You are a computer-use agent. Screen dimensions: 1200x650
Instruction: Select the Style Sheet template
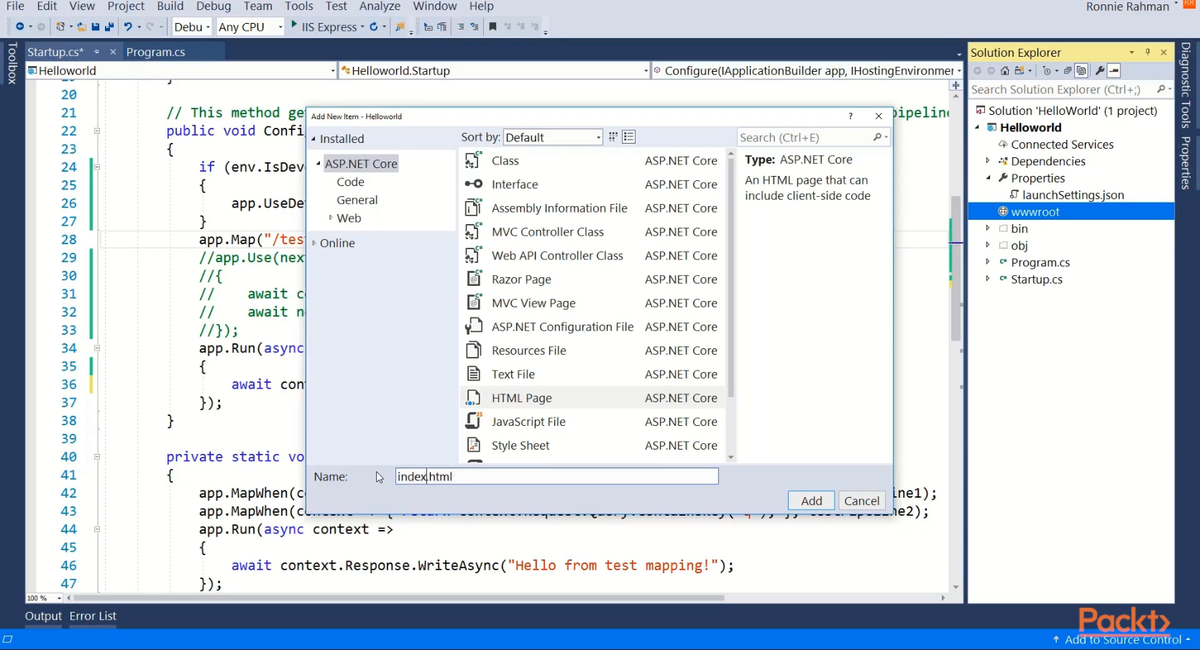pyautogui.click(x=594, y=445)
